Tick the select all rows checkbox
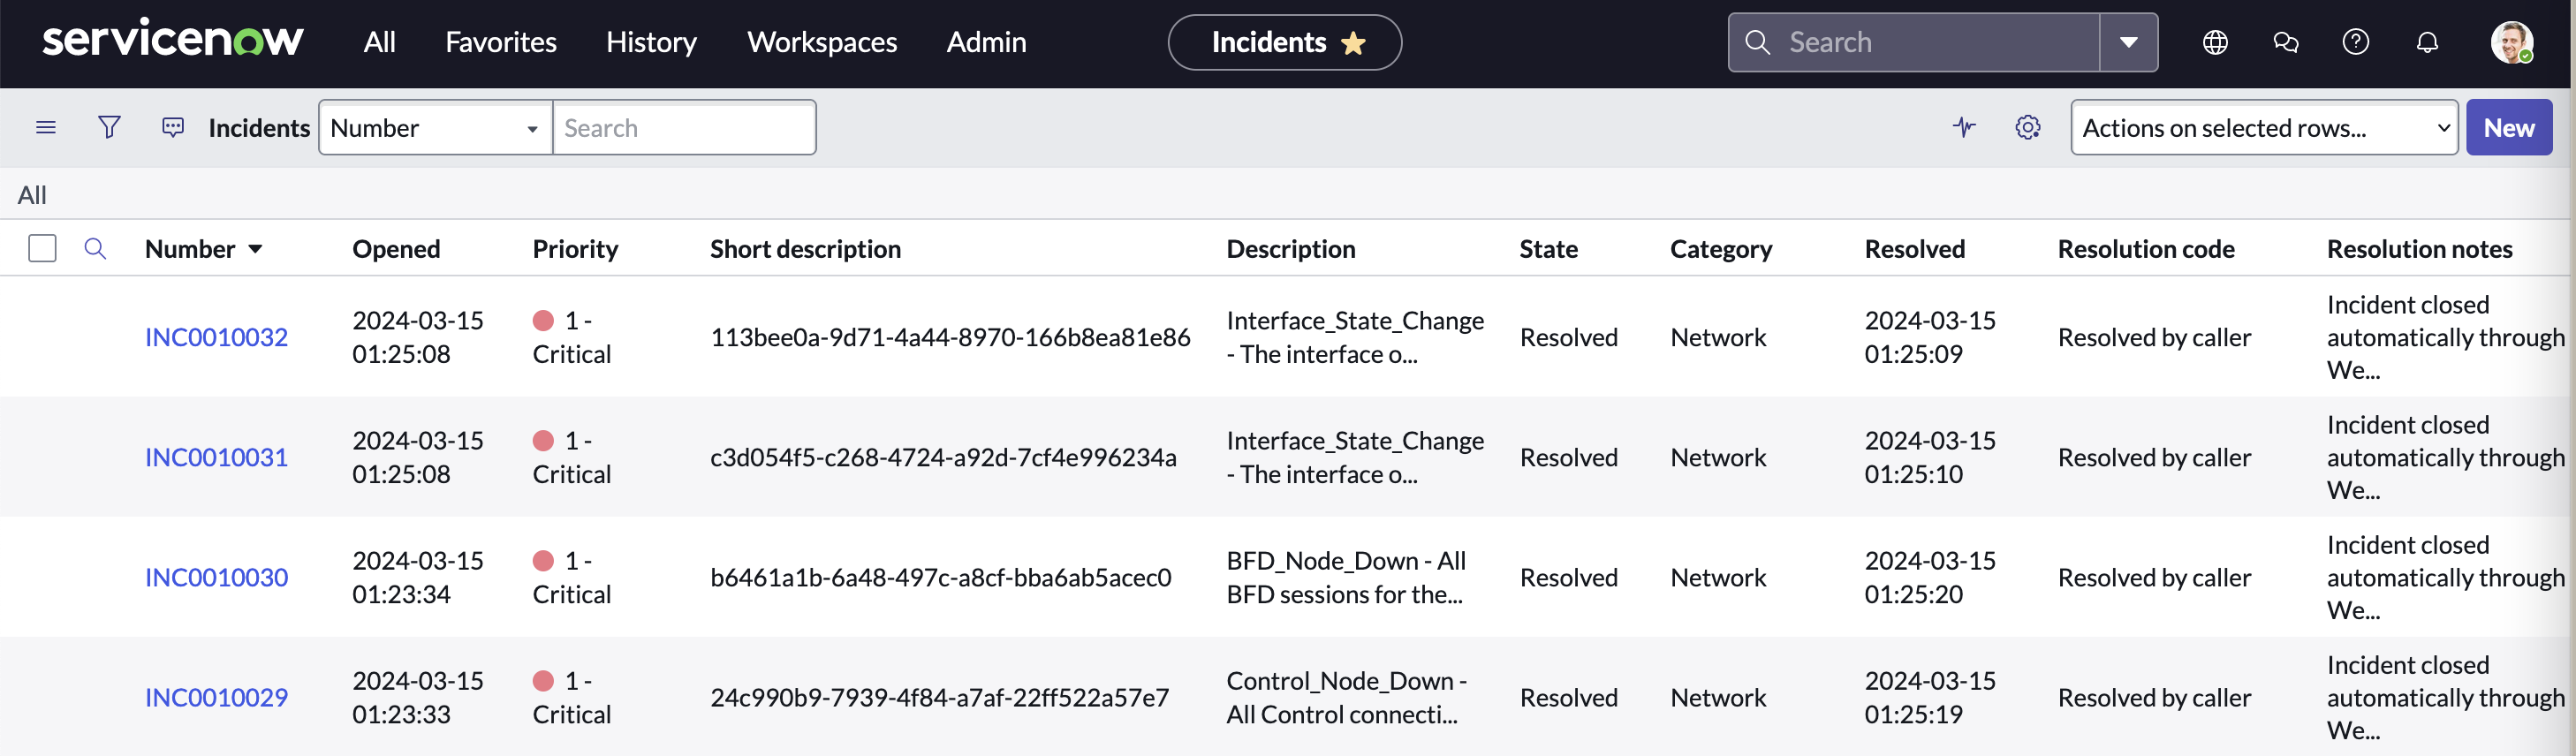 [42, 248]
